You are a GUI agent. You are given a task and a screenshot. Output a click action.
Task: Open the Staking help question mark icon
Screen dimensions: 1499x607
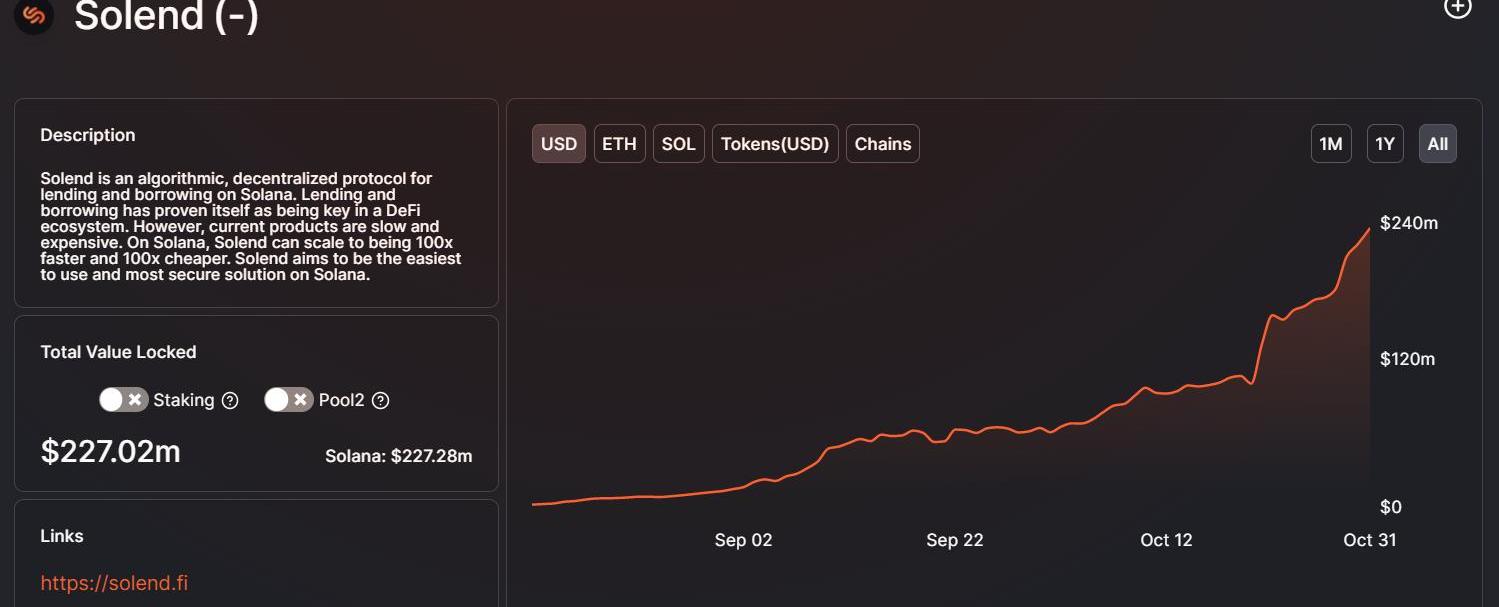click(230, 400)
